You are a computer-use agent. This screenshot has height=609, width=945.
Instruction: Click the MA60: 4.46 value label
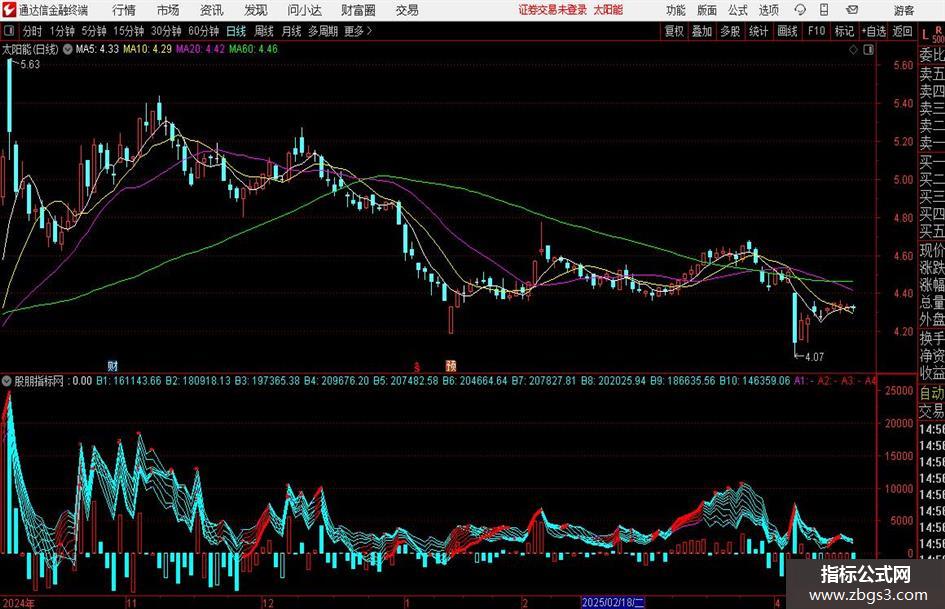tap(253, 49)
